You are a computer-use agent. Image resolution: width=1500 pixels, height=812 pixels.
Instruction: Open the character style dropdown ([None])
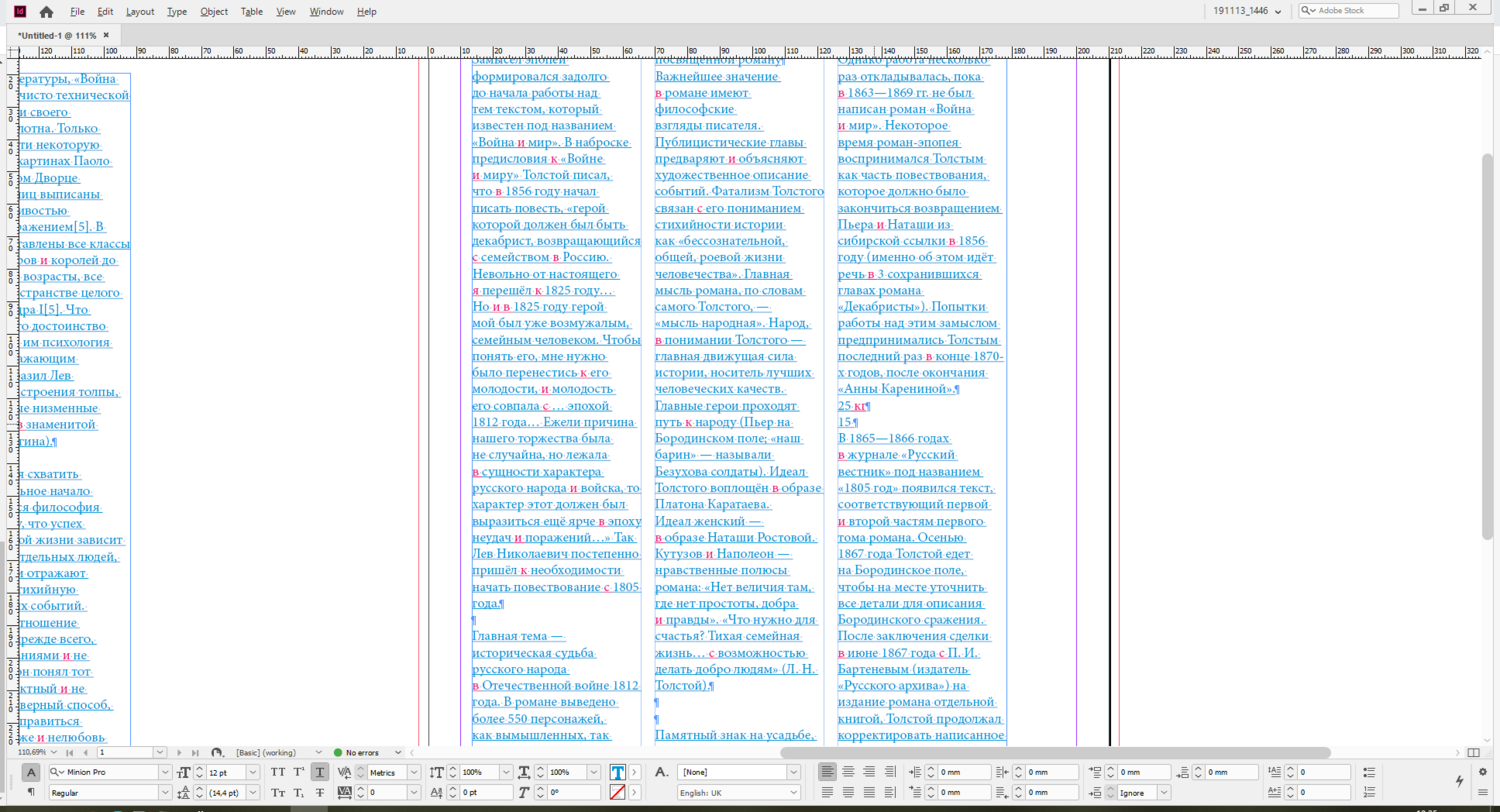point(794,772)
